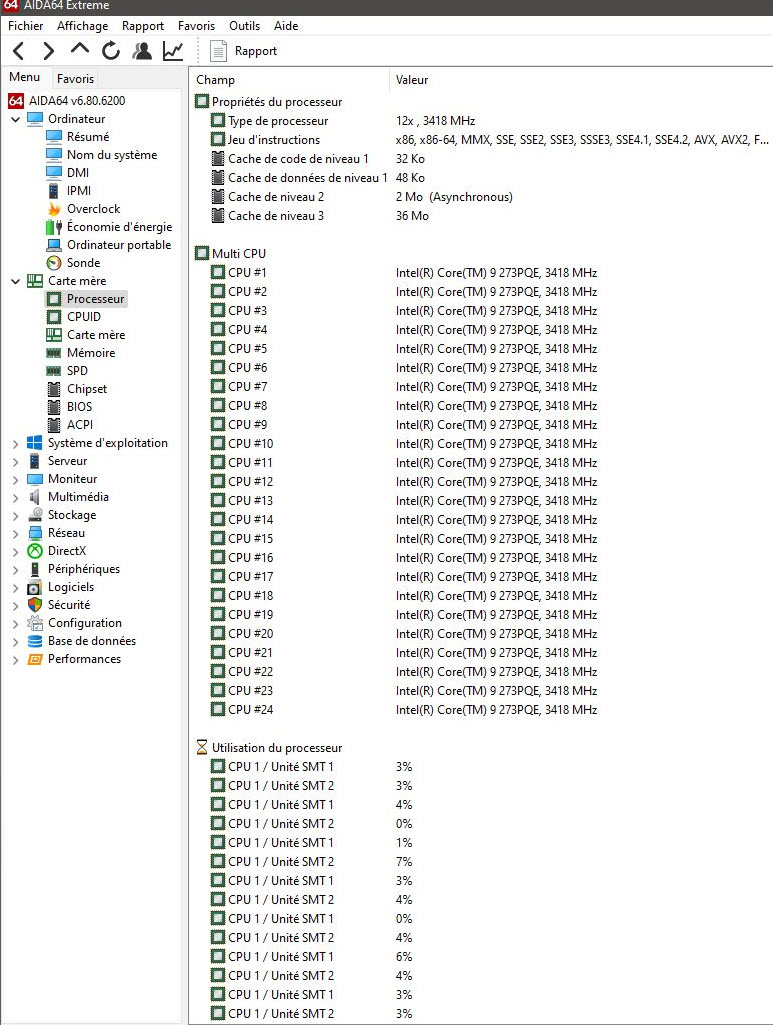773x1025 pixels.
Task: Open Nom du système page
Action: (112, 155)
